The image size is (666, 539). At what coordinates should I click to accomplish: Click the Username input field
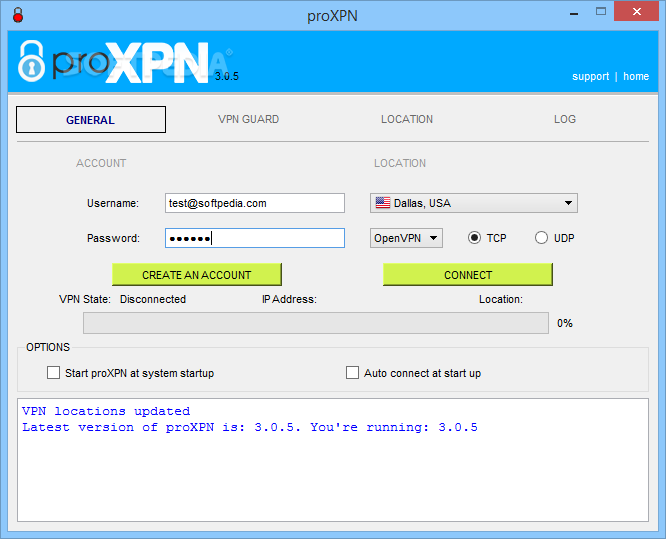(255, 203)
